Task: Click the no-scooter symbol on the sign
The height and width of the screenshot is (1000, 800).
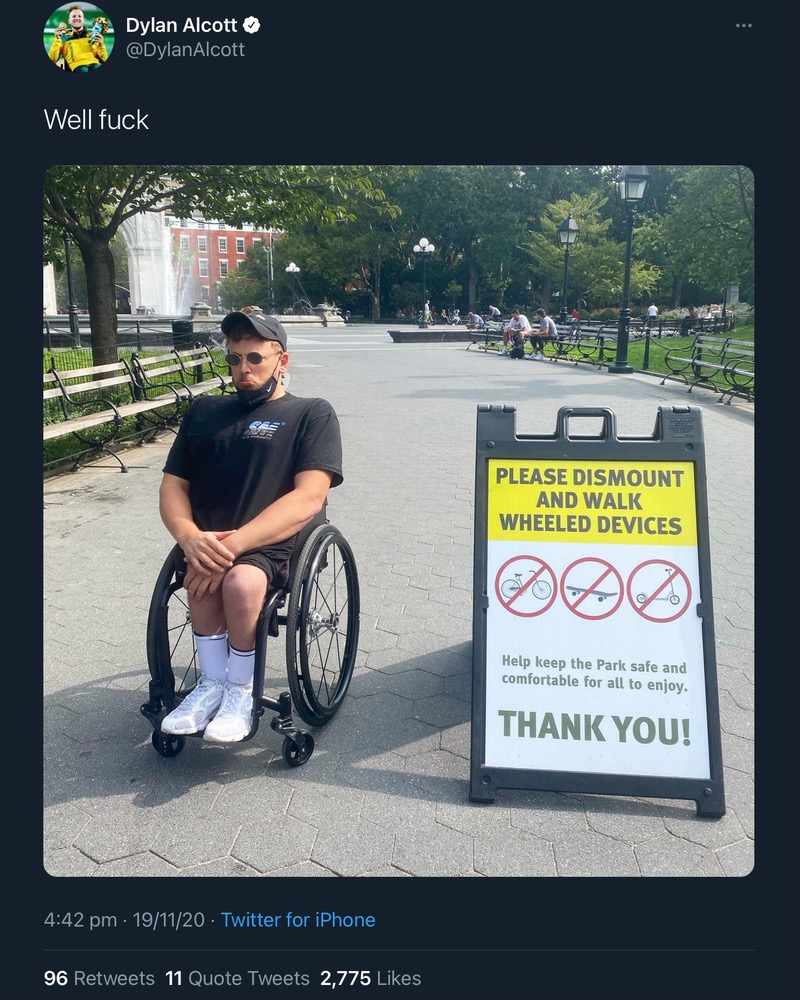Action: tap(659, 591)
